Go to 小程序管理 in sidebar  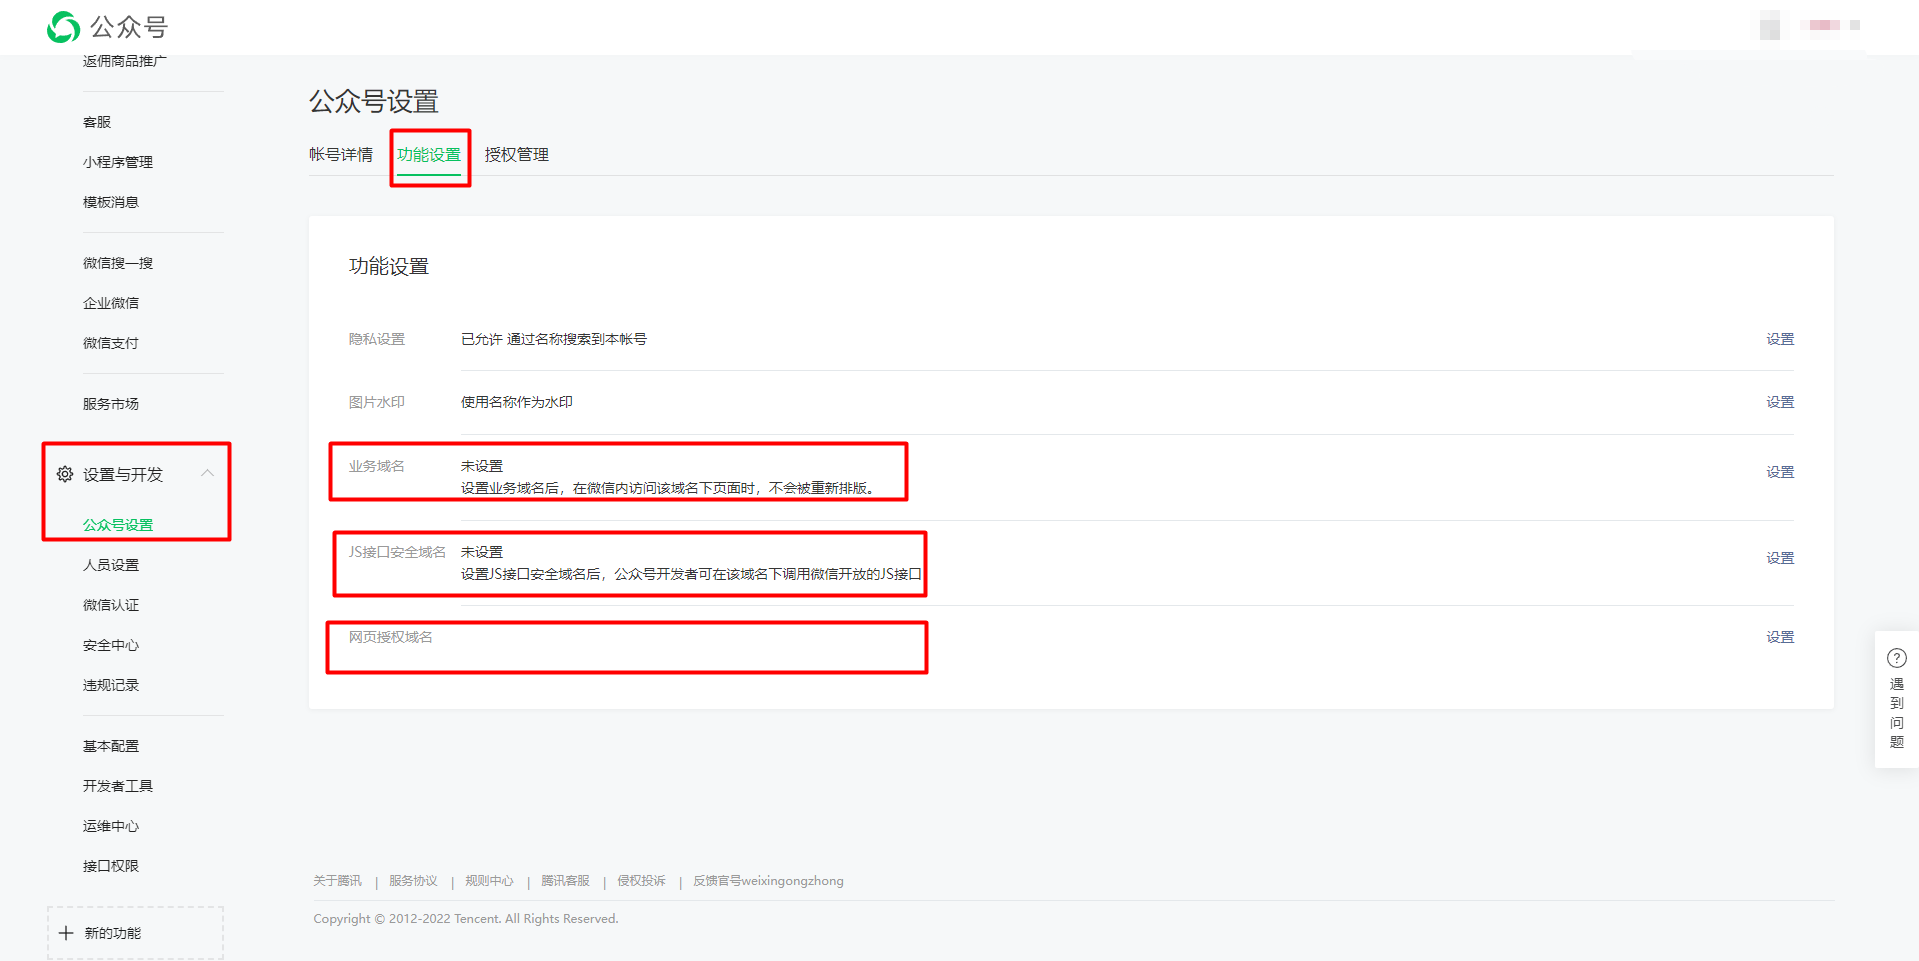118,162
